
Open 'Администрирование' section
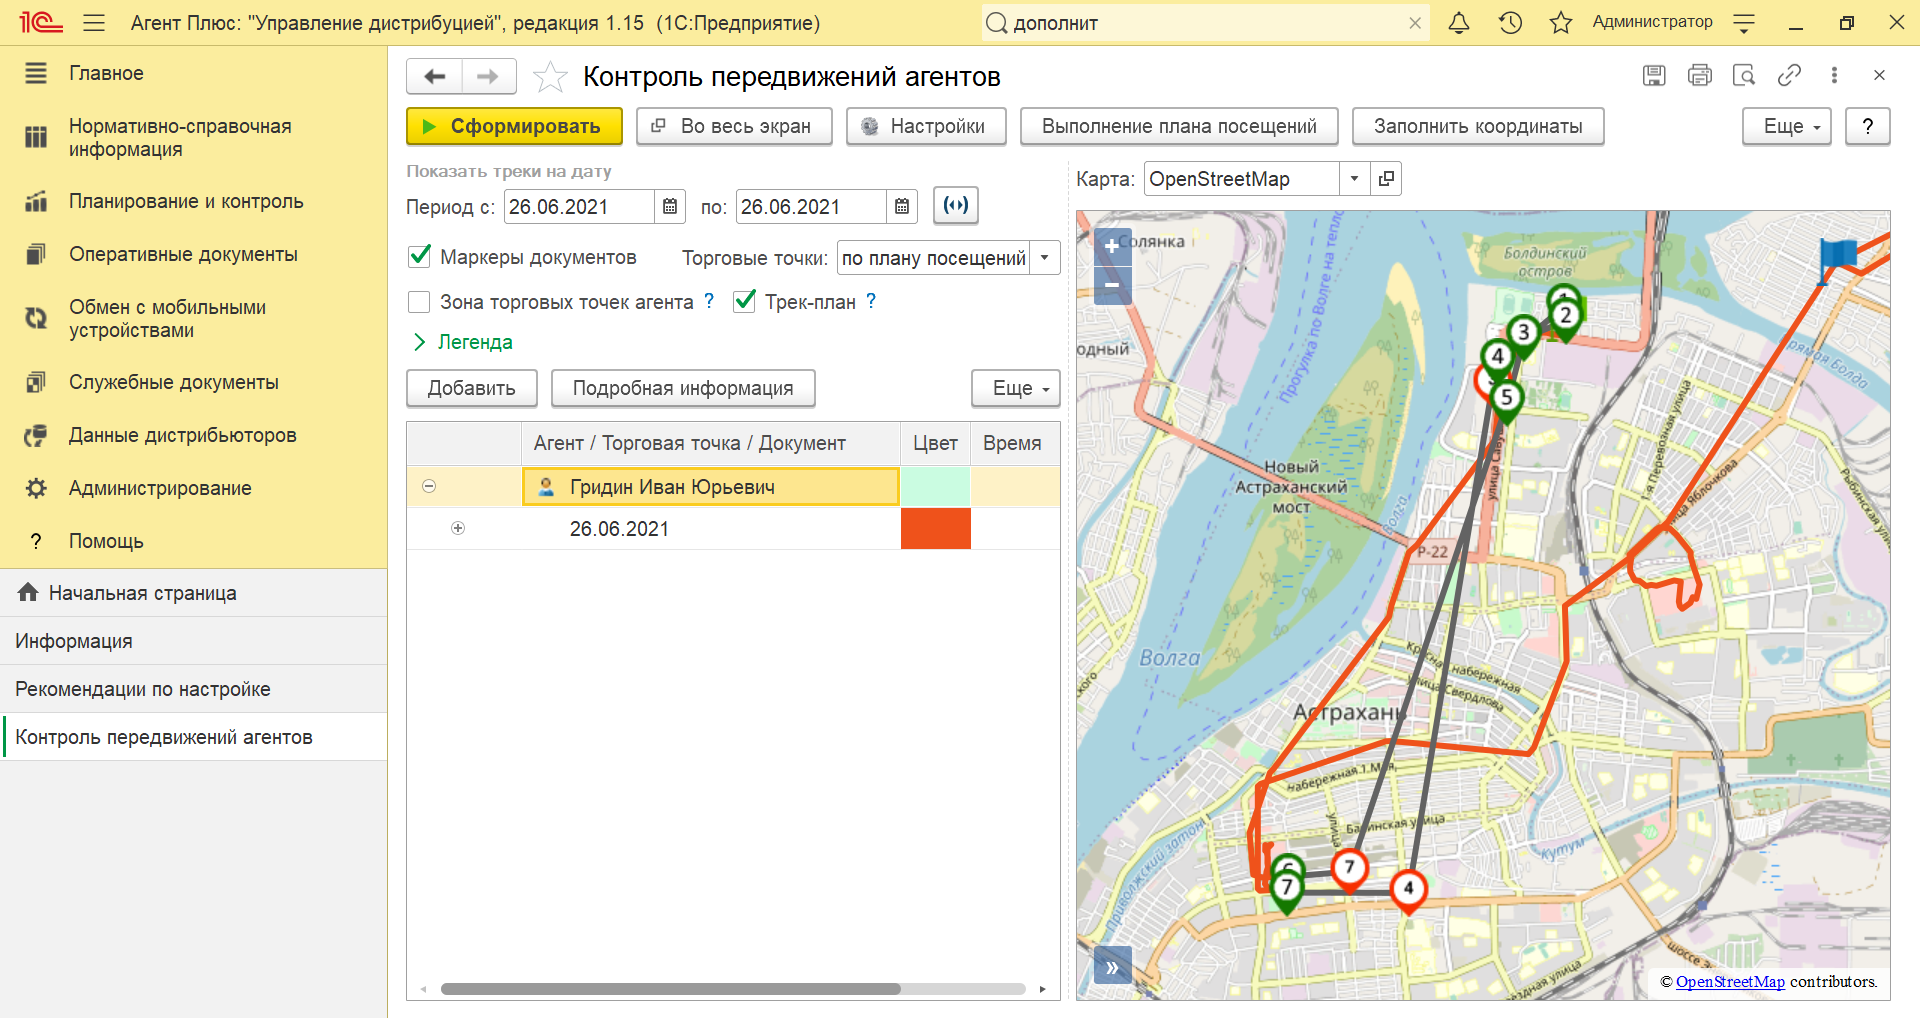pyautogui.click(x=160, y=488)
